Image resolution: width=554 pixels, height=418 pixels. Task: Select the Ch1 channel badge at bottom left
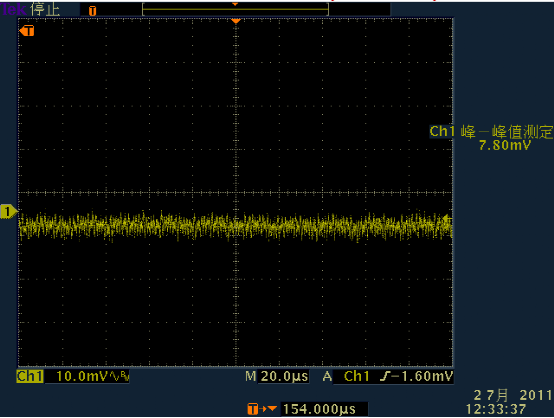(x=30, y=376)
